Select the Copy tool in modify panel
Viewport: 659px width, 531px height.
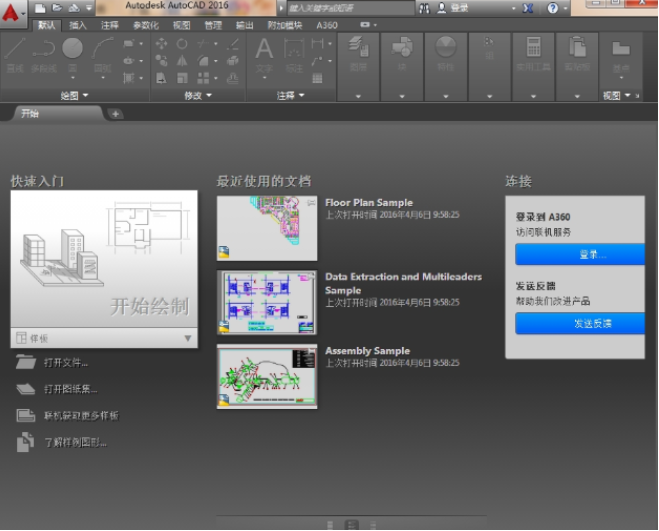pyautogui.click(x=161, y=61)
